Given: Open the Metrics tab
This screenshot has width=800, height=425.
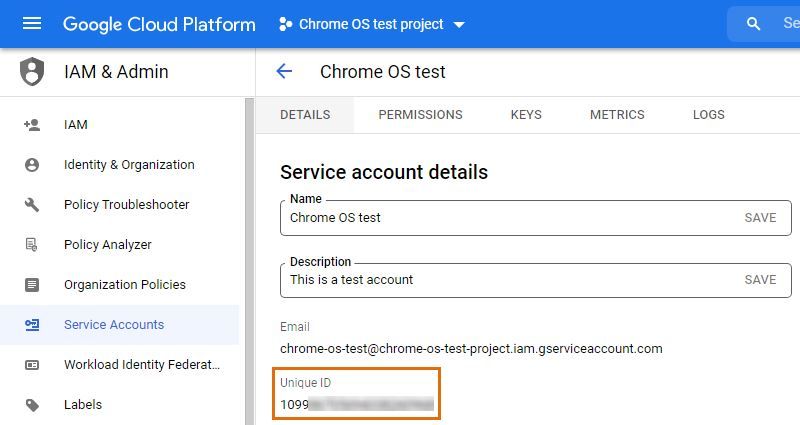Looking at the screenshot, I should click(617, 115).
